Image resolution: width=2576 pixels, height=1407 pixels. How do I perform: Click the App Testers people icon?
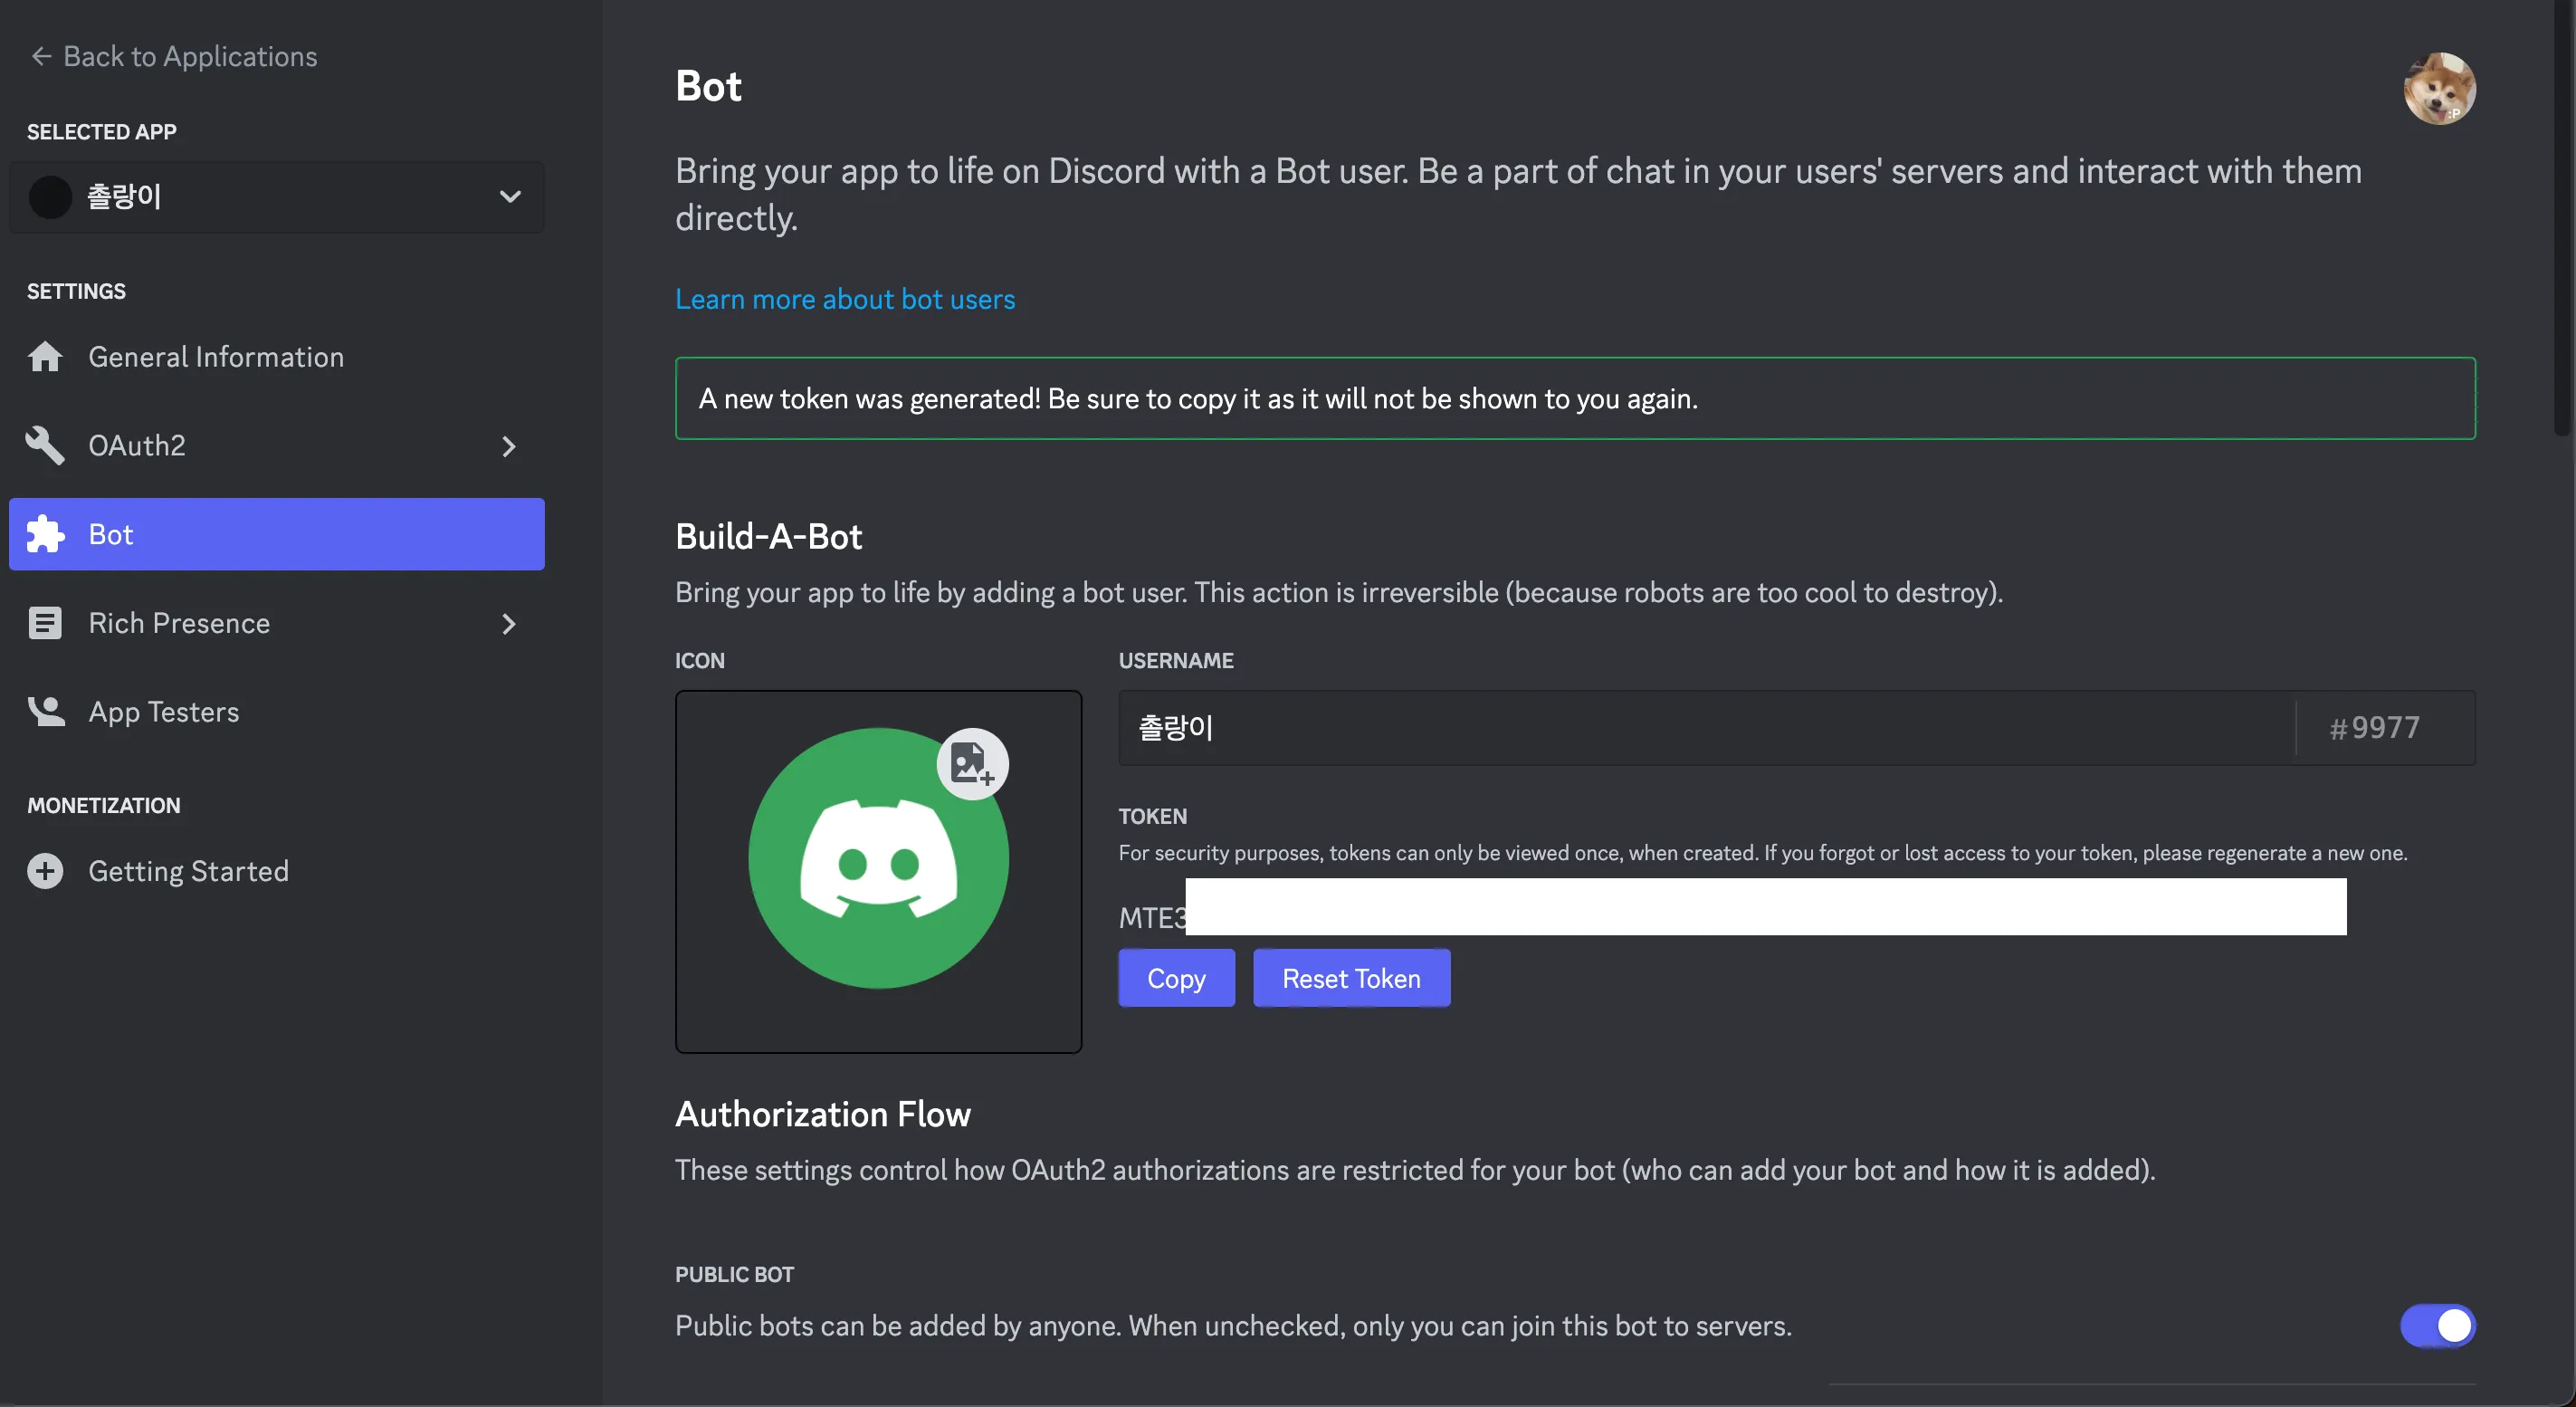[45, 711]
